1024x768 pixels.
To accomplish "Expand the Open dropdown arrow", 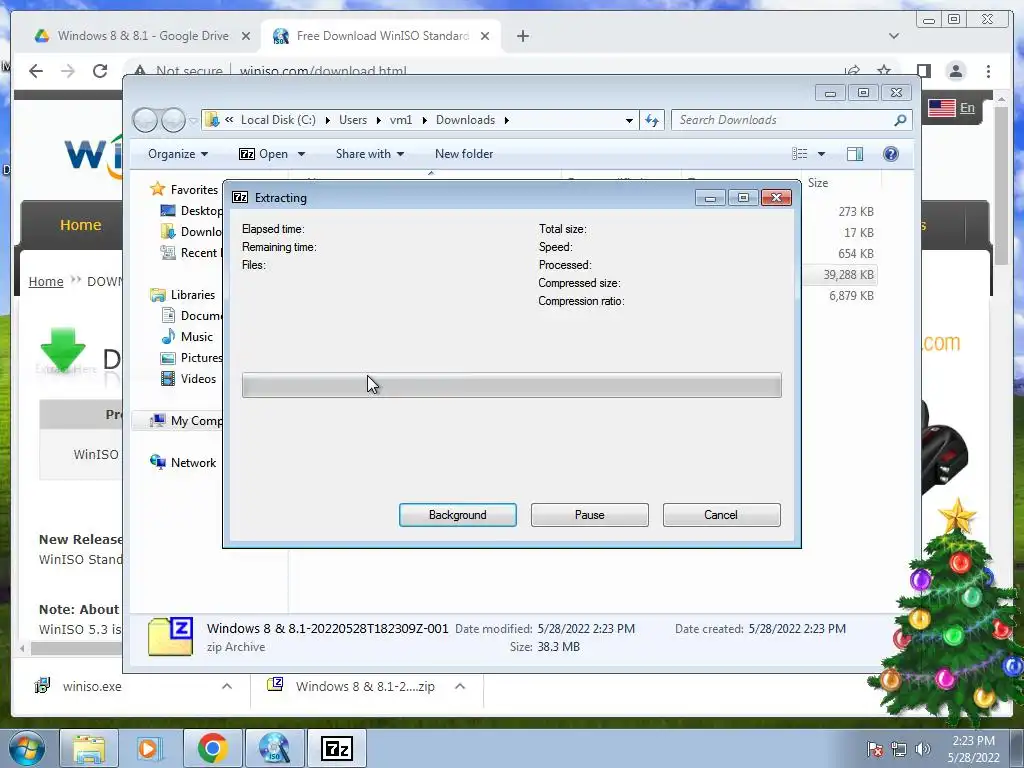I will pyautogui.click(x=301, y=154).
